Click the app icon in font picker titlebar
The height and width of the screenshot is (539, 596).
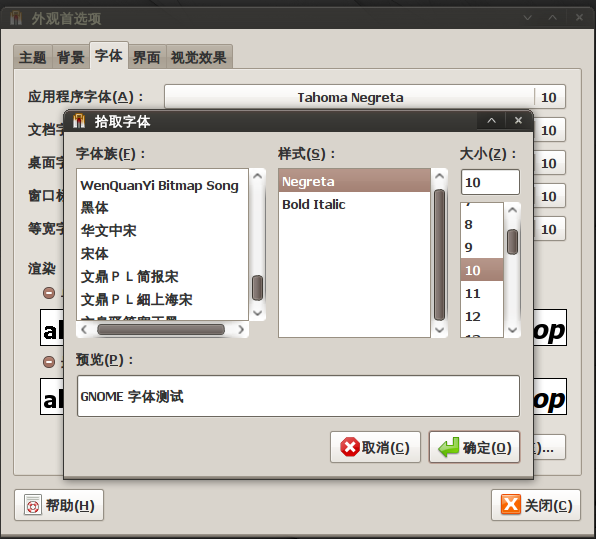tap(79, 121)
